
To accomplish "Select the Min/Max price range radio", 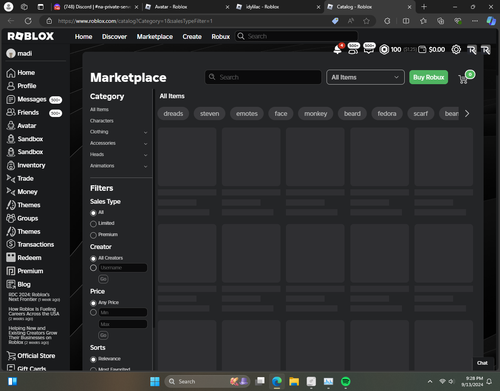I will coord(93,312).
